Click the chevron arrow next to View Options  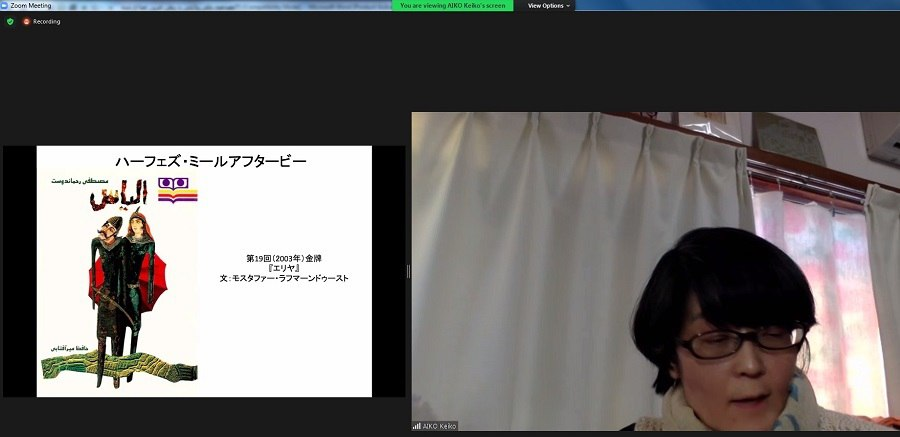568,6
